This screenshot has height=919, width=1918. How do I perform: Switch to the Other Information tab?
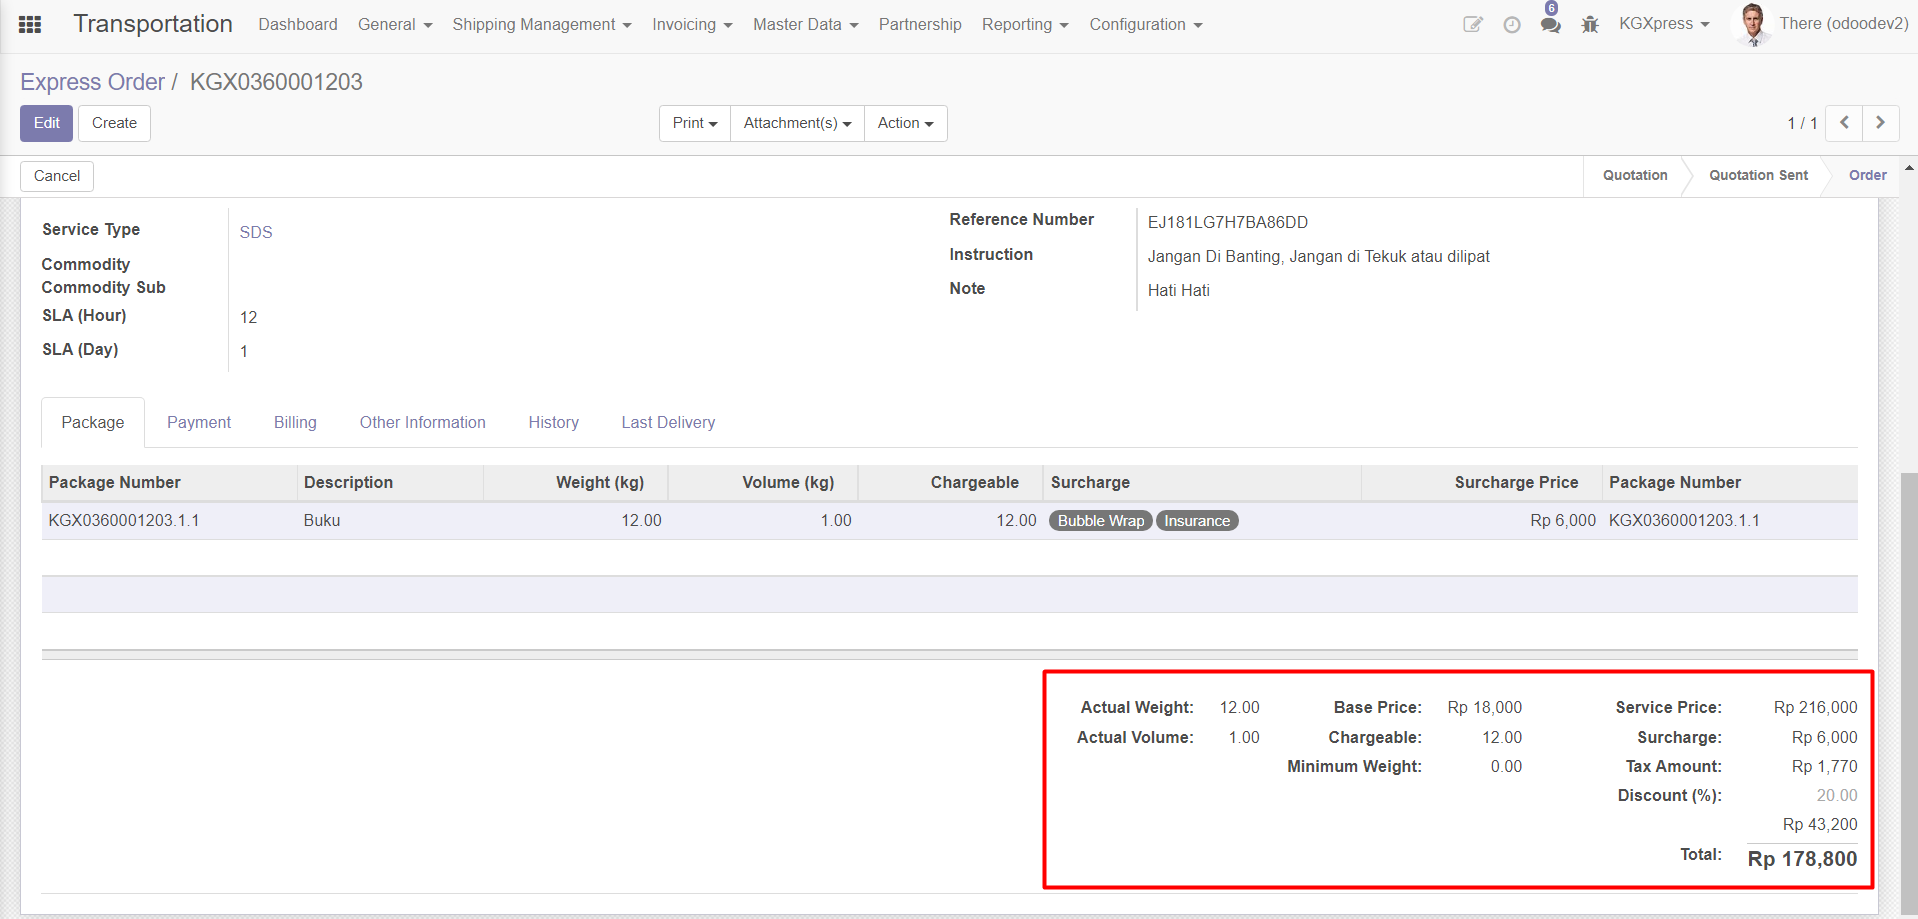click(423, 422)
